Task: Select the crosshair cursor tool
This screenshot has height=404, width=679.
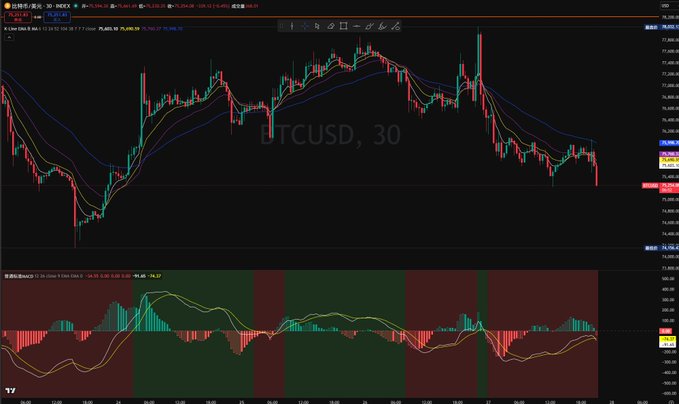Action: (x=305, y=26)
